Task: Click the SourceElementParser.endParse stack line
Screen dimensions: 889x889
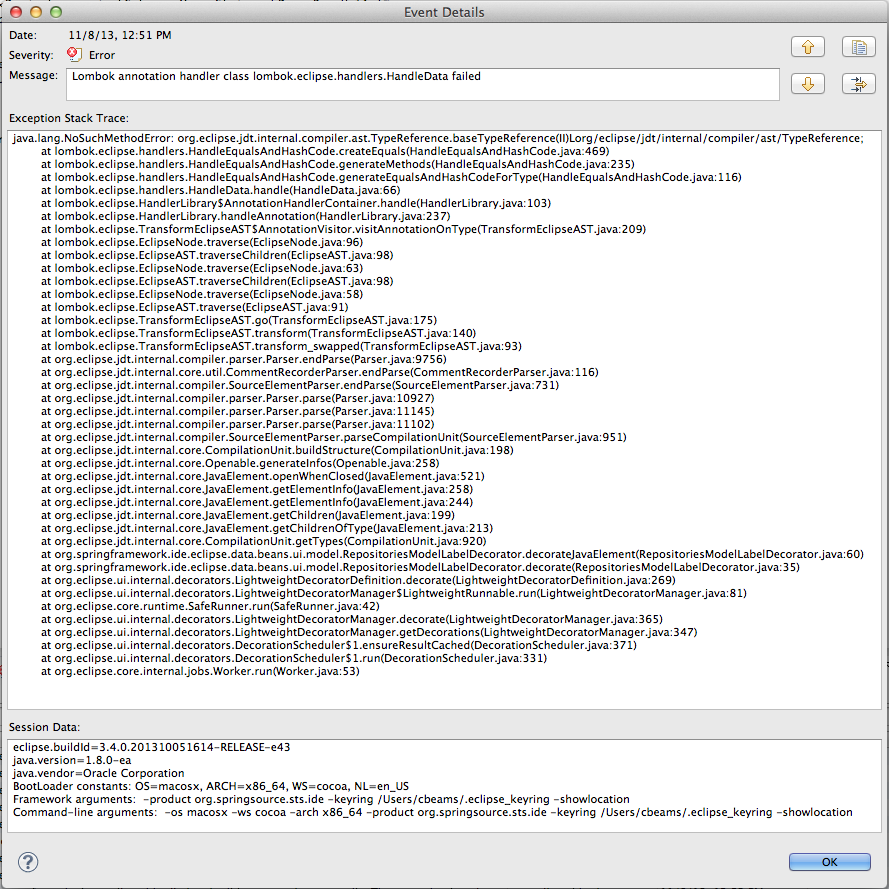Action: pos(300,386)
